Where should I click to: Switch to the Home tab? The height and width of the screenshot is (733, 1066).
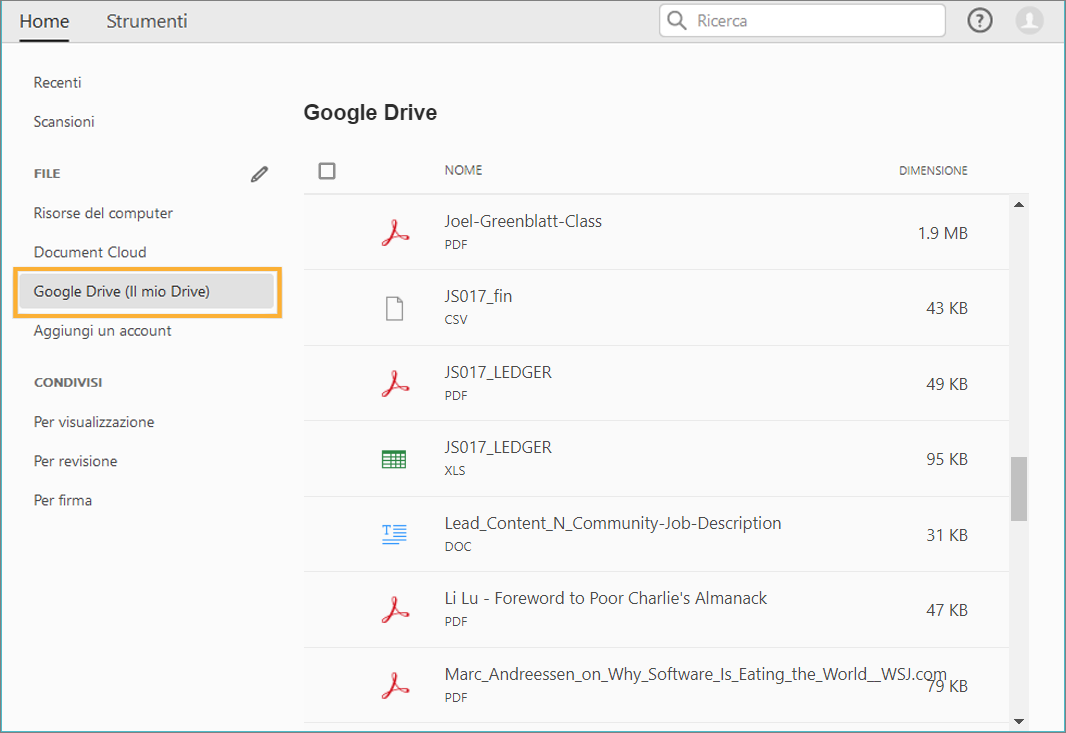[44, 21]
